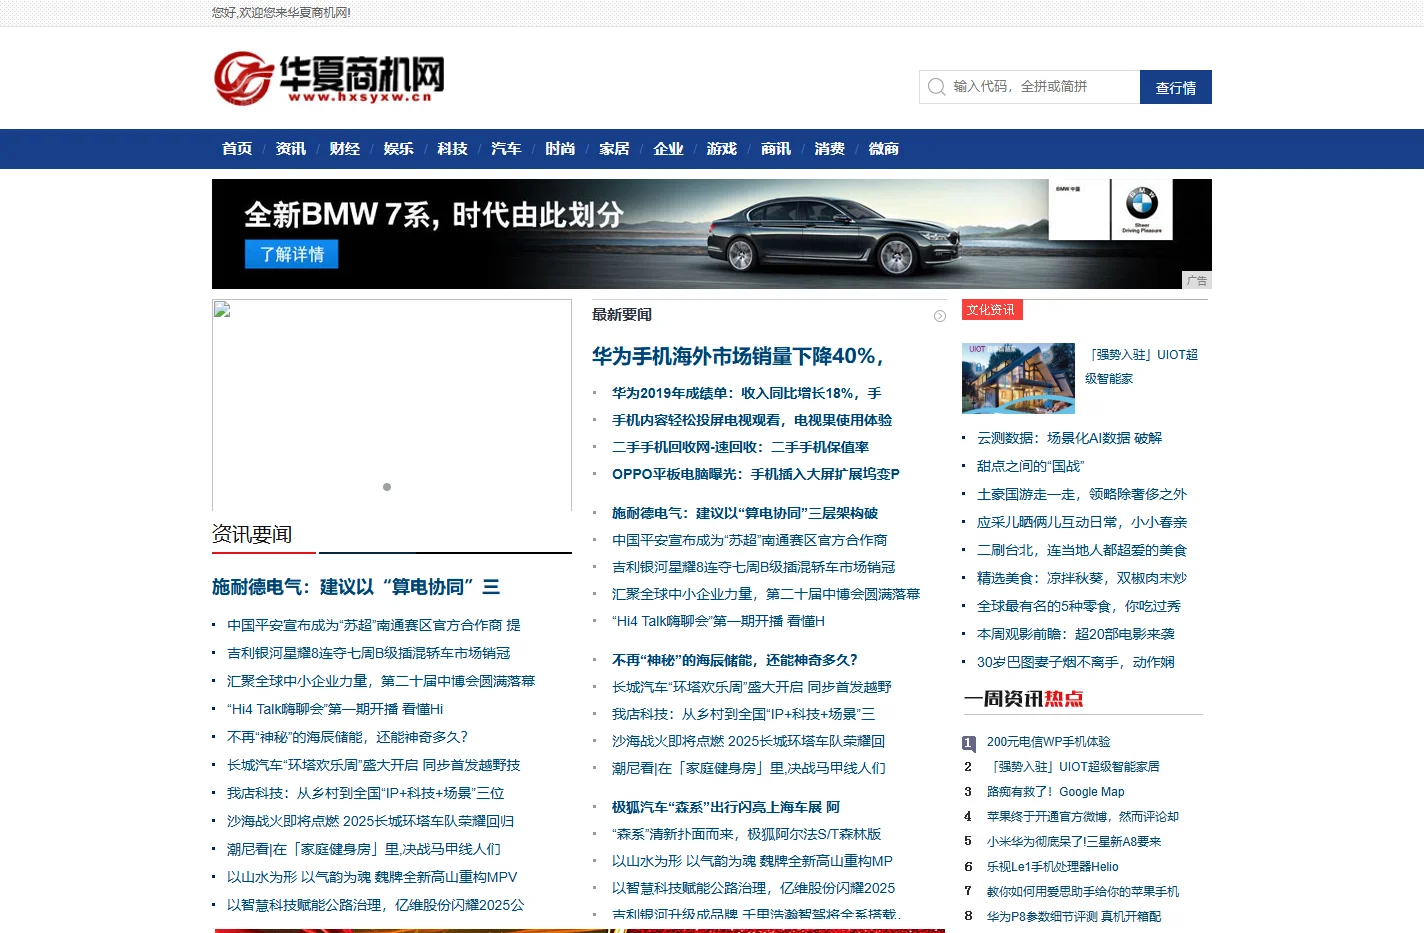Screen dimensions: 1424x933
Task: Open hot item 华为P8参数细节评测
Action: point(1074,916)
